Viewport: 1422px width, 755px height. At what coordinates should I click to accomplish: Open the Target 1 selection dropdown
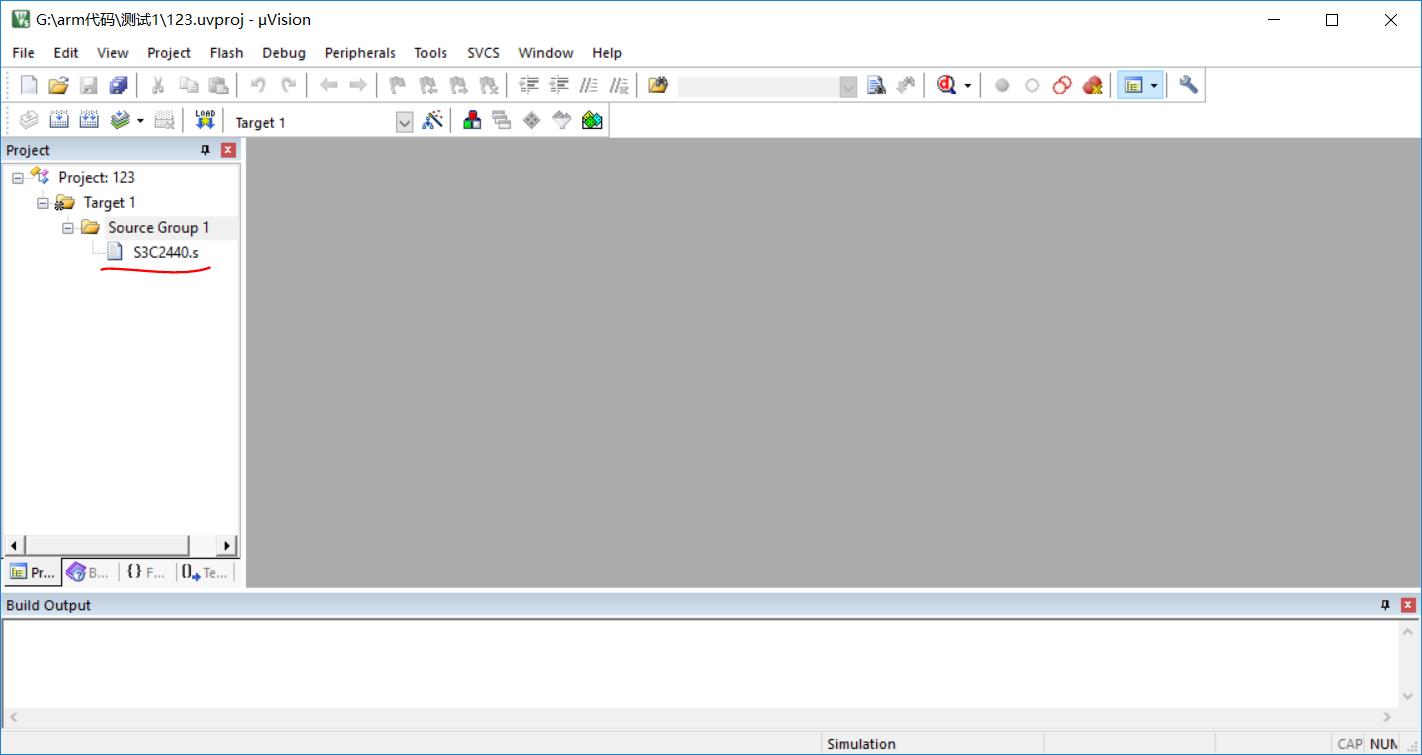(x=405, y=122)
